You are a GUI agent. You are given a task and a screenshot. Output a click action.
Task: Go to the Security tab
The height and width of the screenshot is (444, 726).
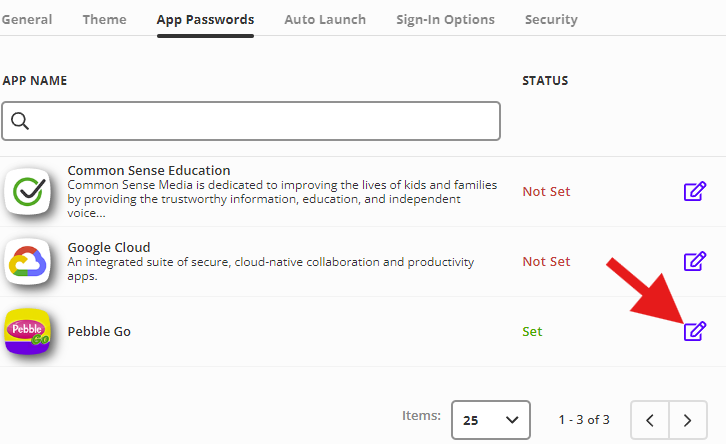pos(551,19)
